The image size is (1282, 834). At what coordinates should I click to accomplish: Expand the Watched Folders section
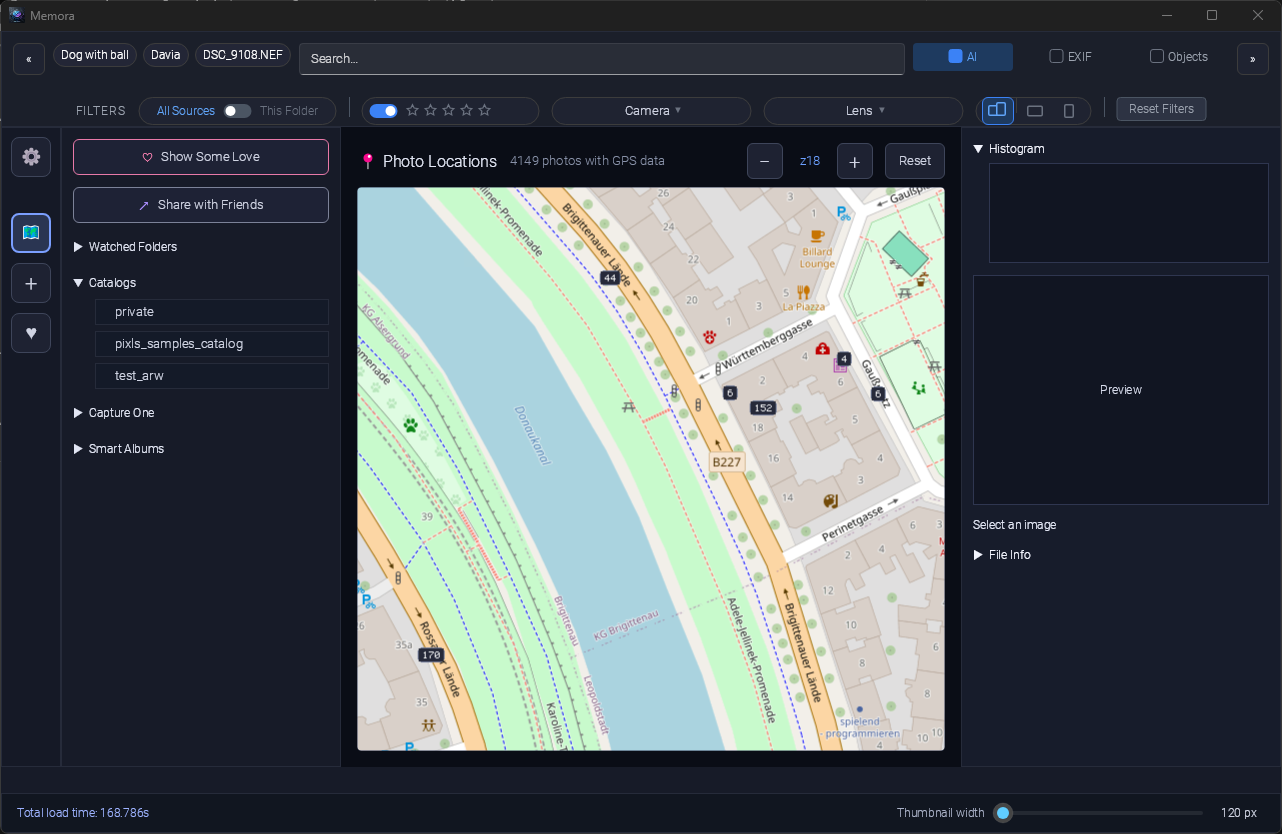(132, 247)
